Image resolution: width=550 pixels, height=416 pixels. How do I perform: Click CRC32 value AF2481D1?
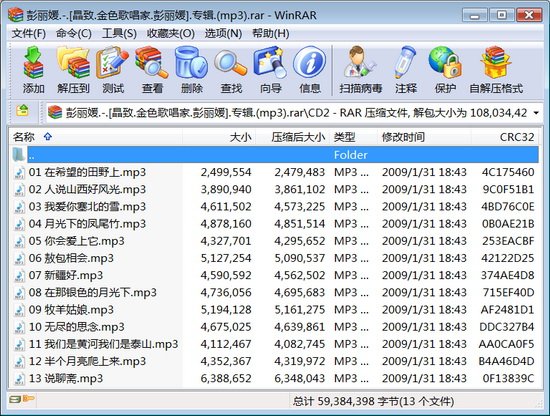pyautogui.click(x=508, y=310)
